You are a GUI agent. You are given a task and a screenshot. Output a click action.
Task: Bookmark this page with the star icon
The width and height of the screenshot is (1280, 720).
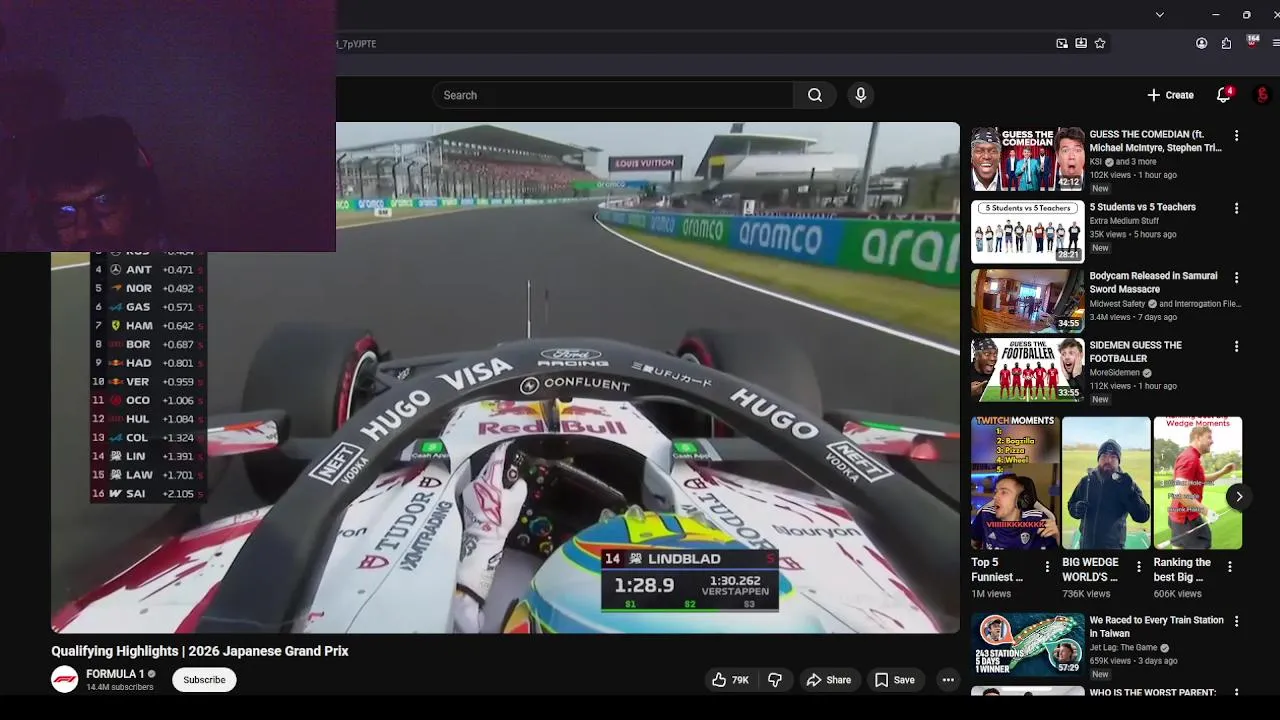point(1100,43)
